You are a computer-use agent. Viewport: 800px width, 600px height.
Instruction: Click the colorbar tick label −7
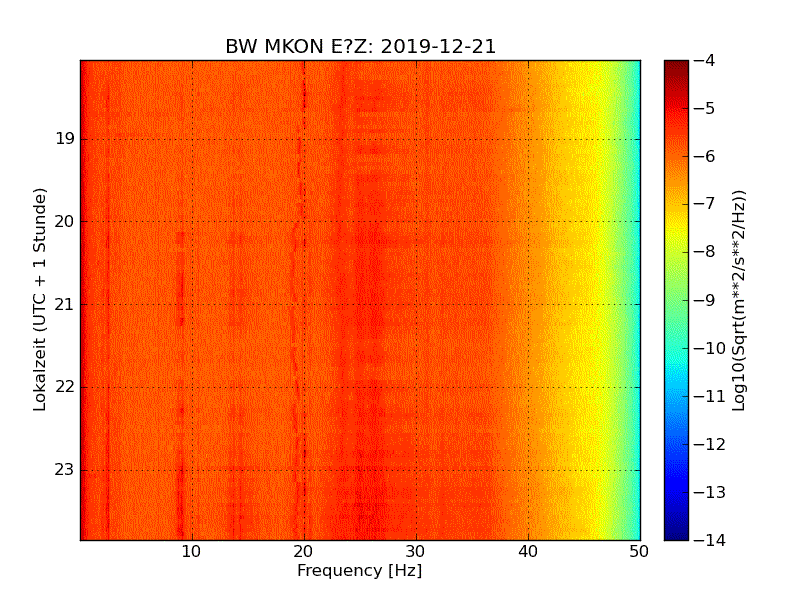tap(705, 204)
